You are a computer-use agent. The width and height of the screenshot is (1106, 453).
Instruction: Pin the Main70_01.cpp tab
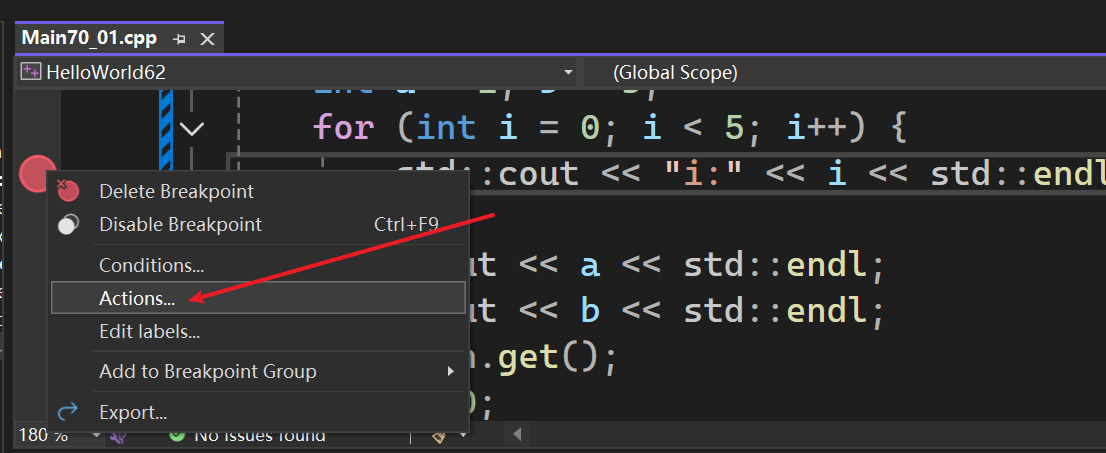tap(180, 39)
